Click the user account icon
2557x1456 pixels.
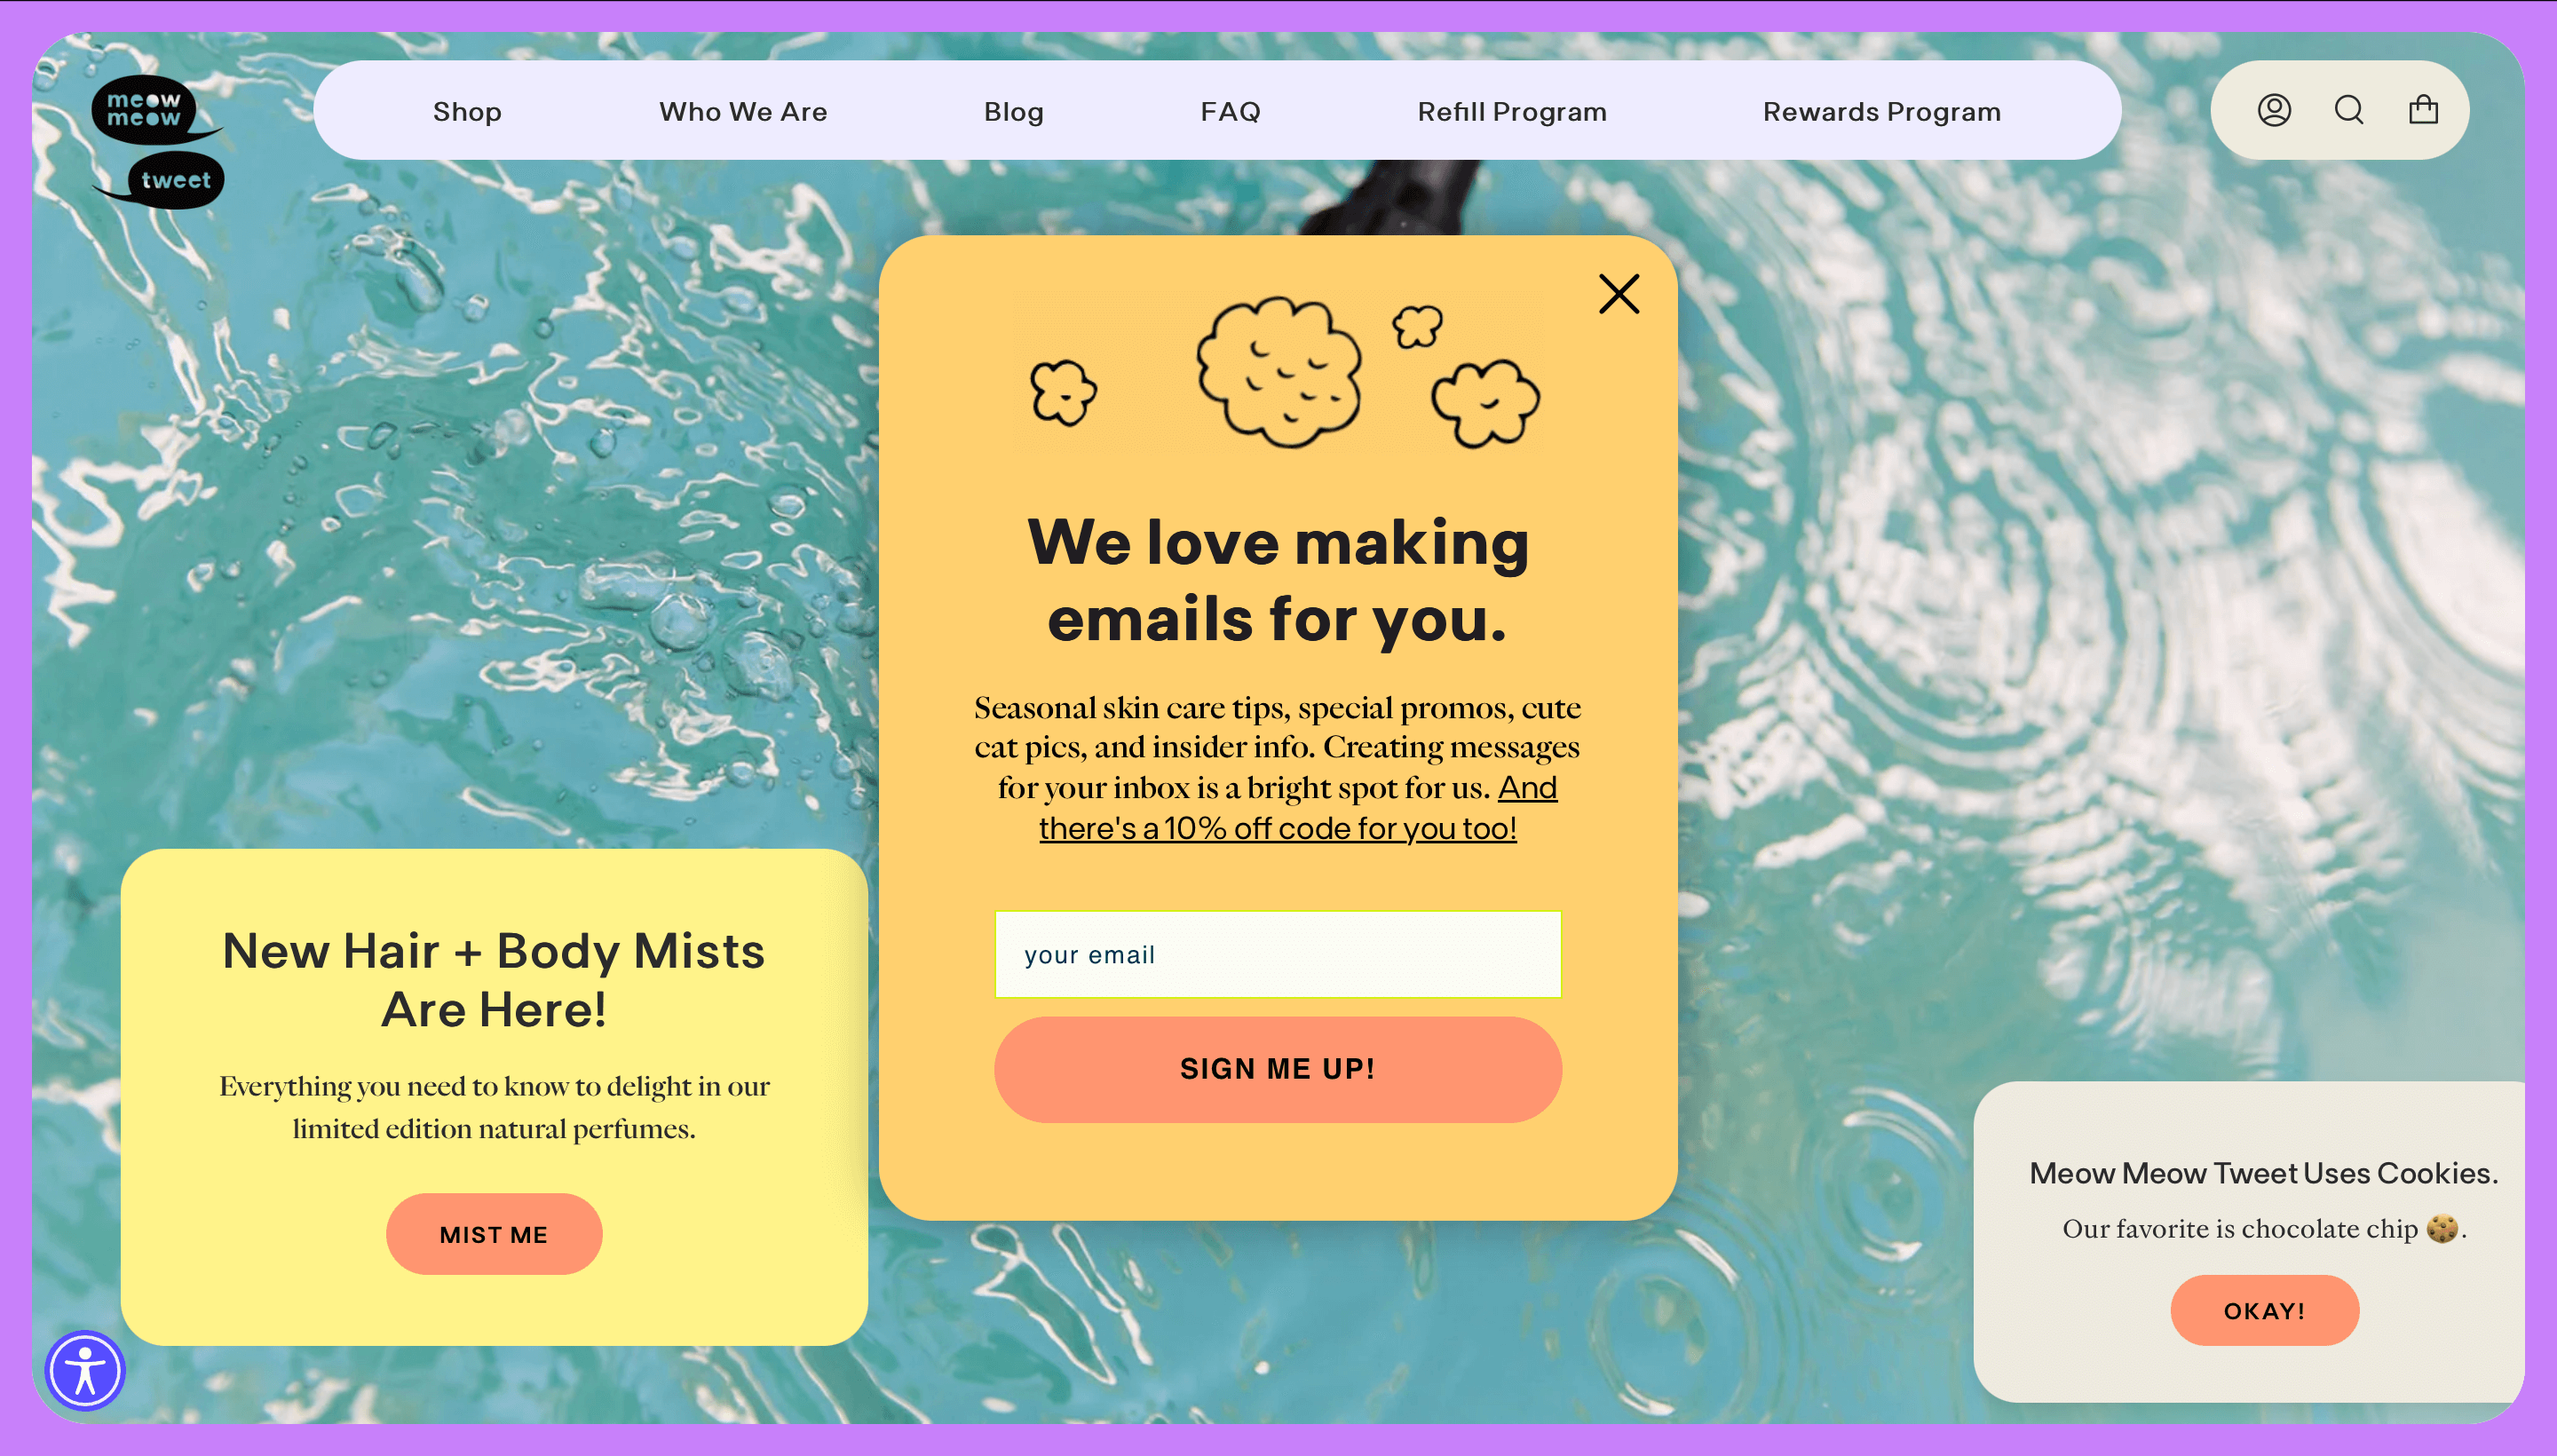tap(2275, 111)
